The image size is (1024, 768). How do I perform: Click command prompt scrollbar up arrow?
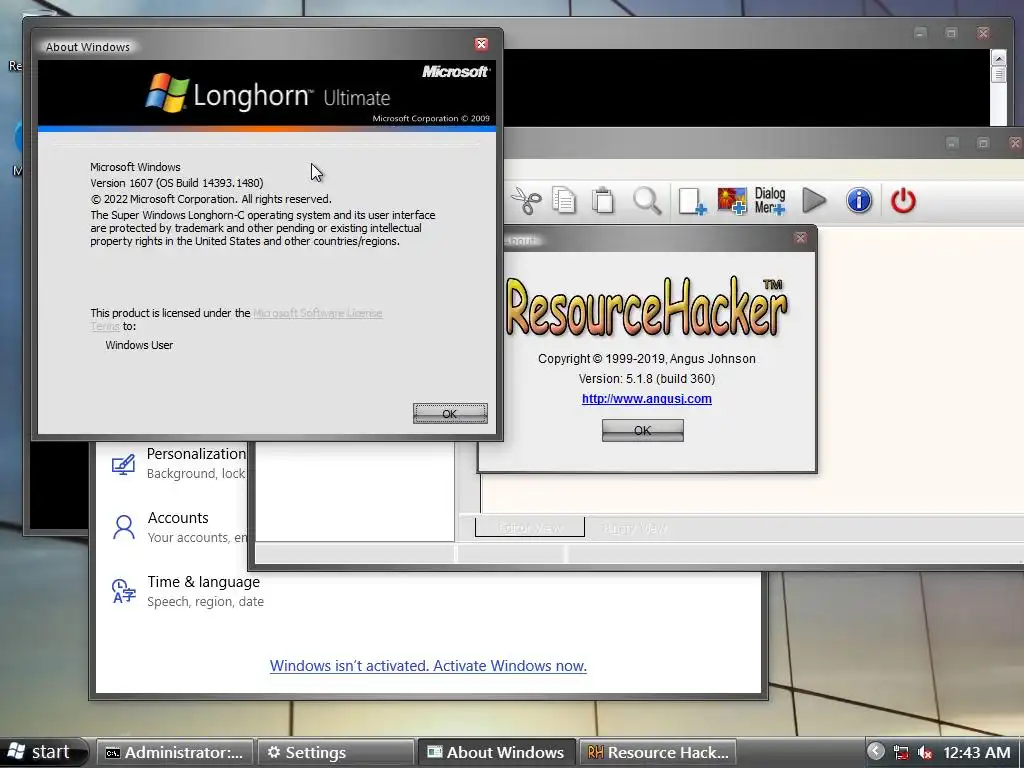[999, 58]
